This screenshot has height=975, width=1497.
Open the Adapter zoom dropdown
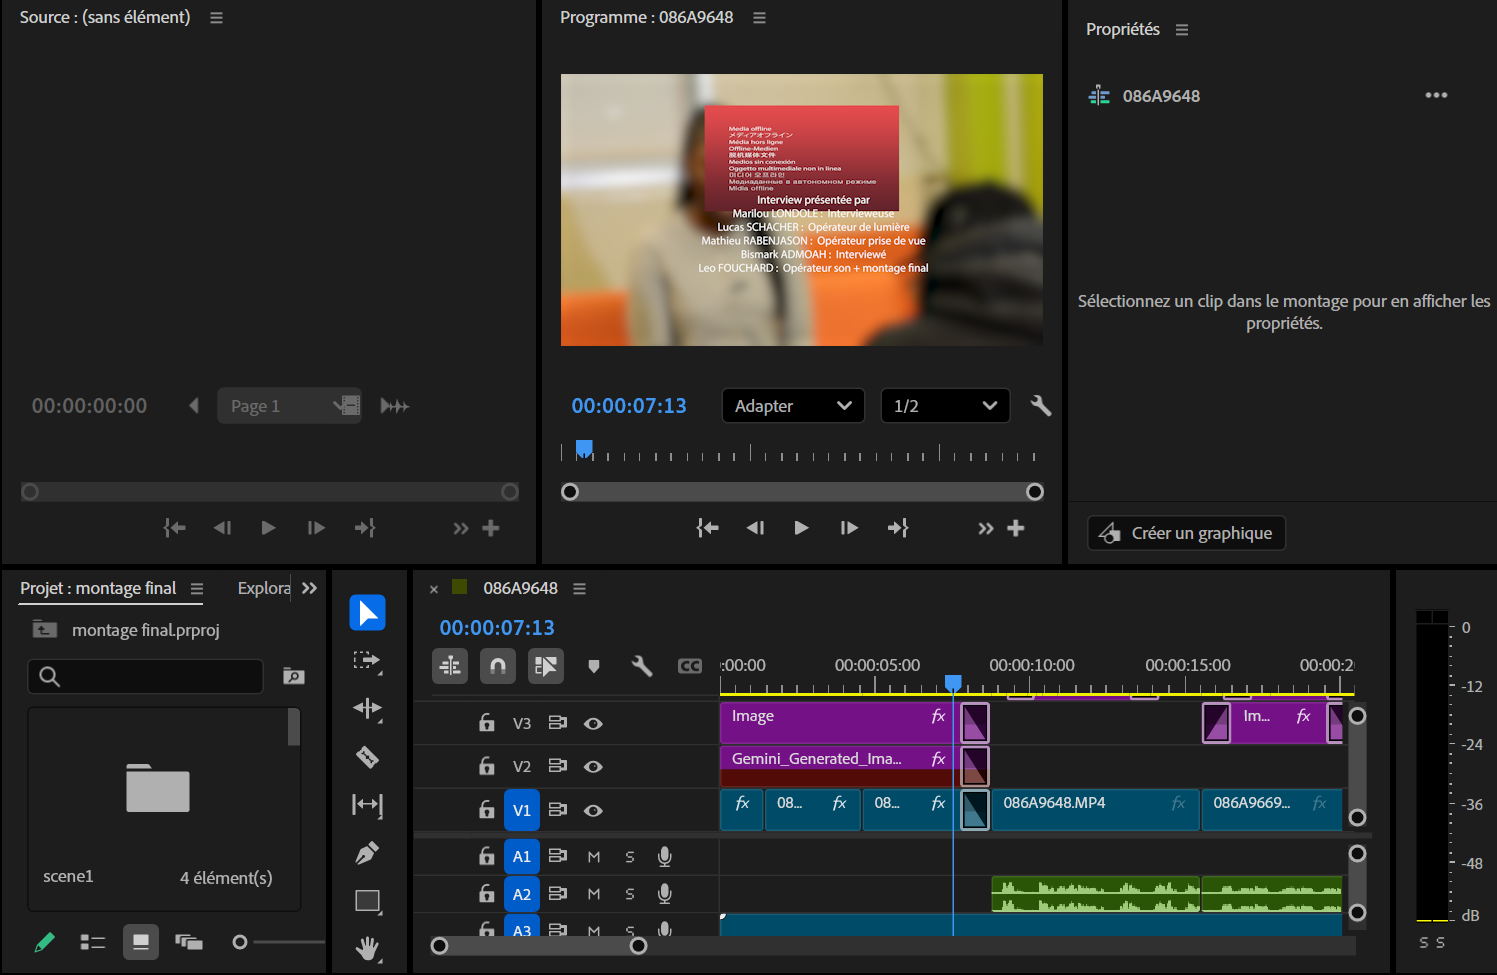pos(793,405)
